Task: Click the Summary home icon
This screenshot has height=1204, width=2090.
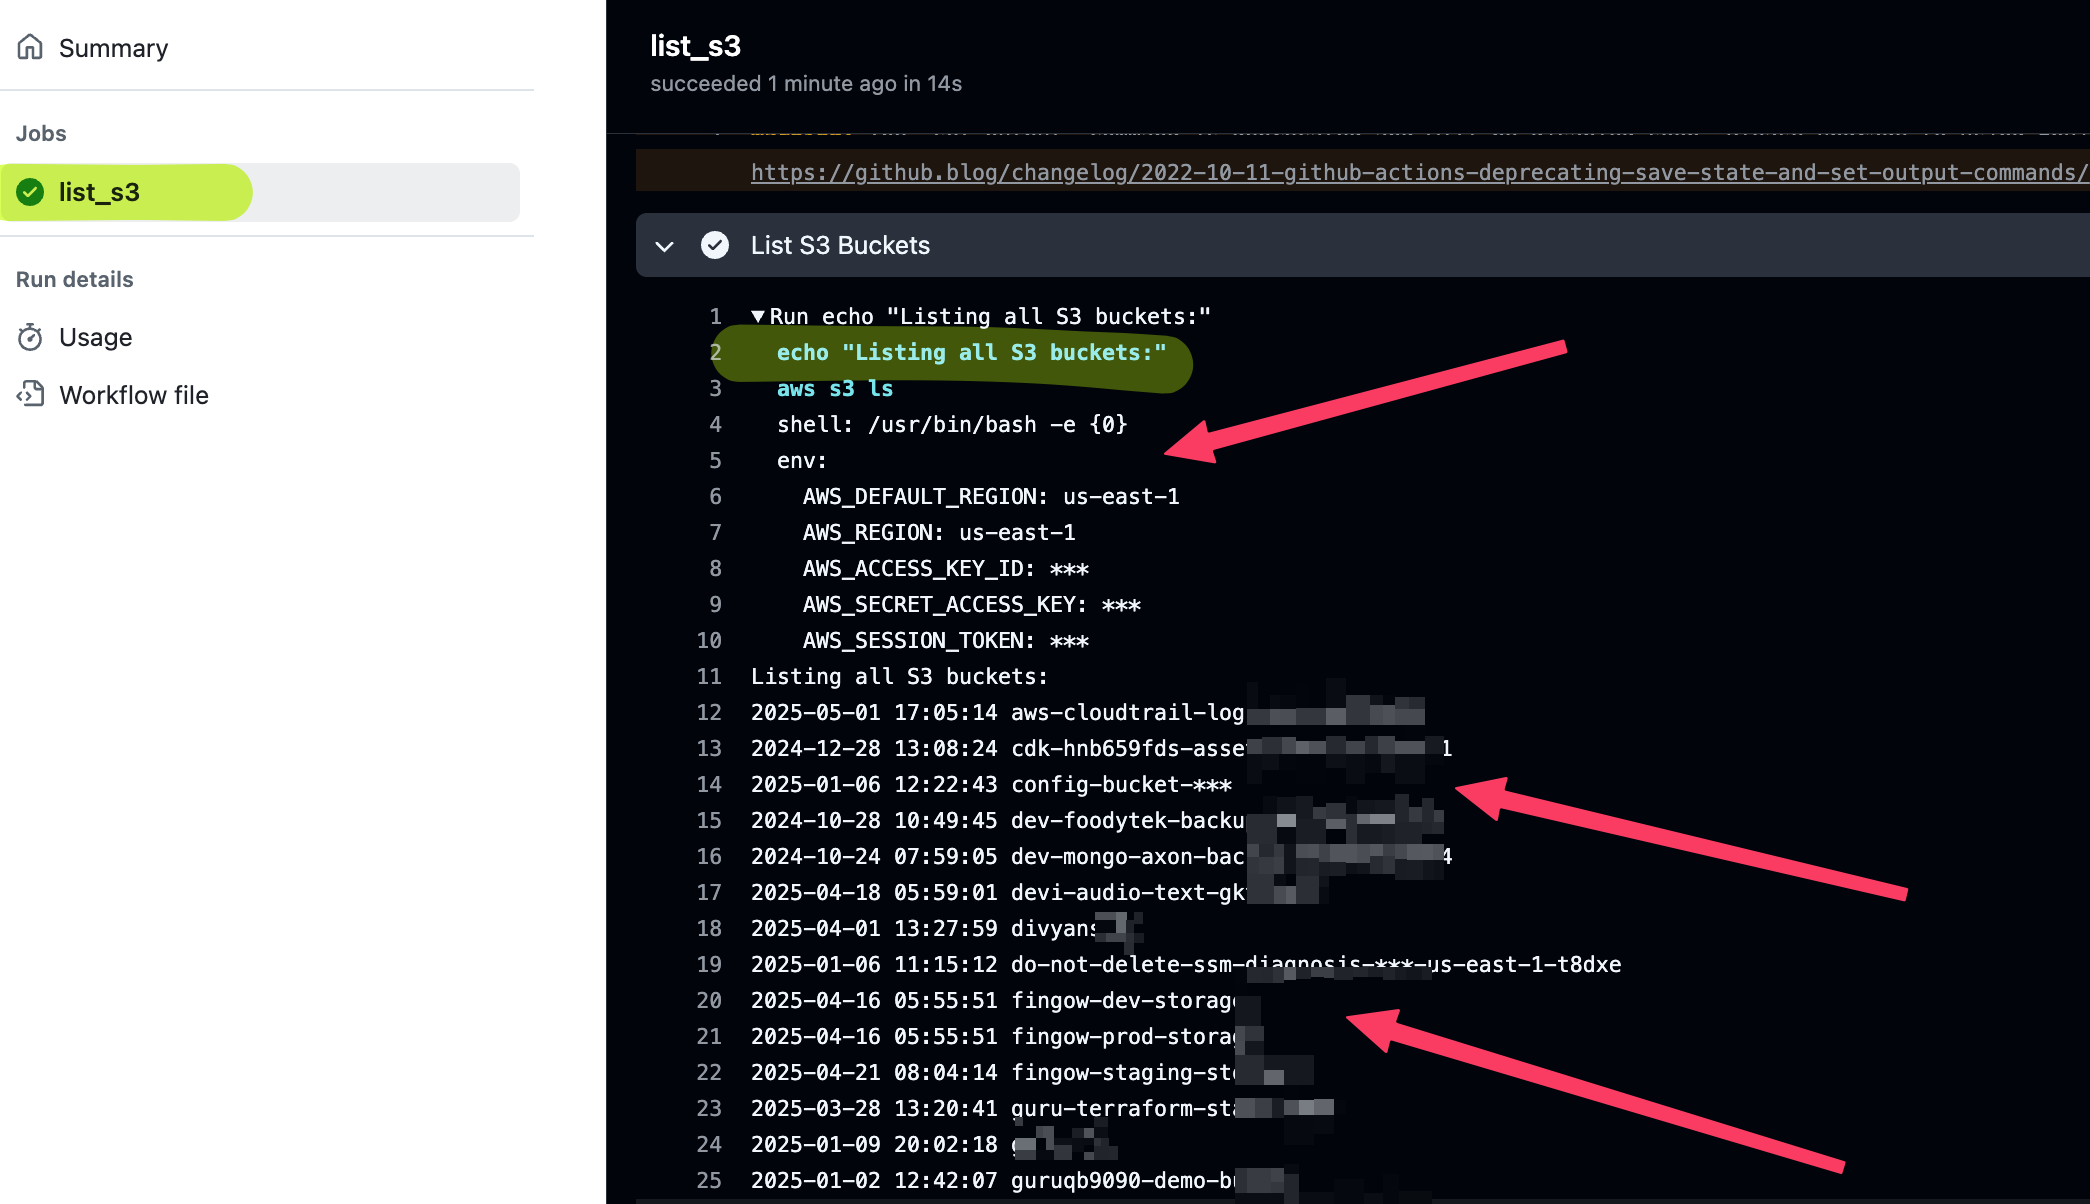Action: pos(30,46)
